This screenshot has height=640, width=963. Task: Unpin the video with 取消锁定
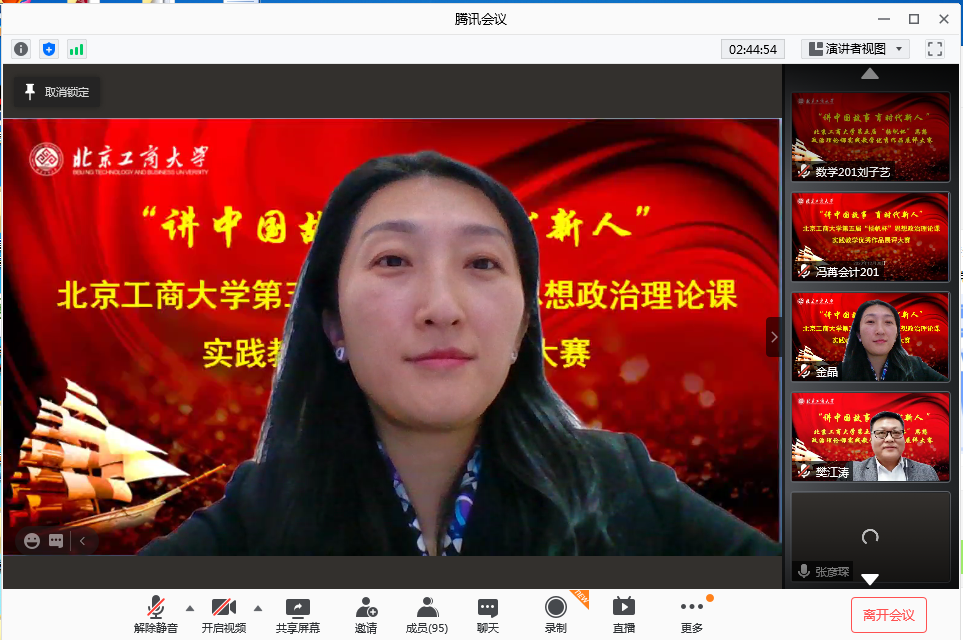click(x=57, y=92)
